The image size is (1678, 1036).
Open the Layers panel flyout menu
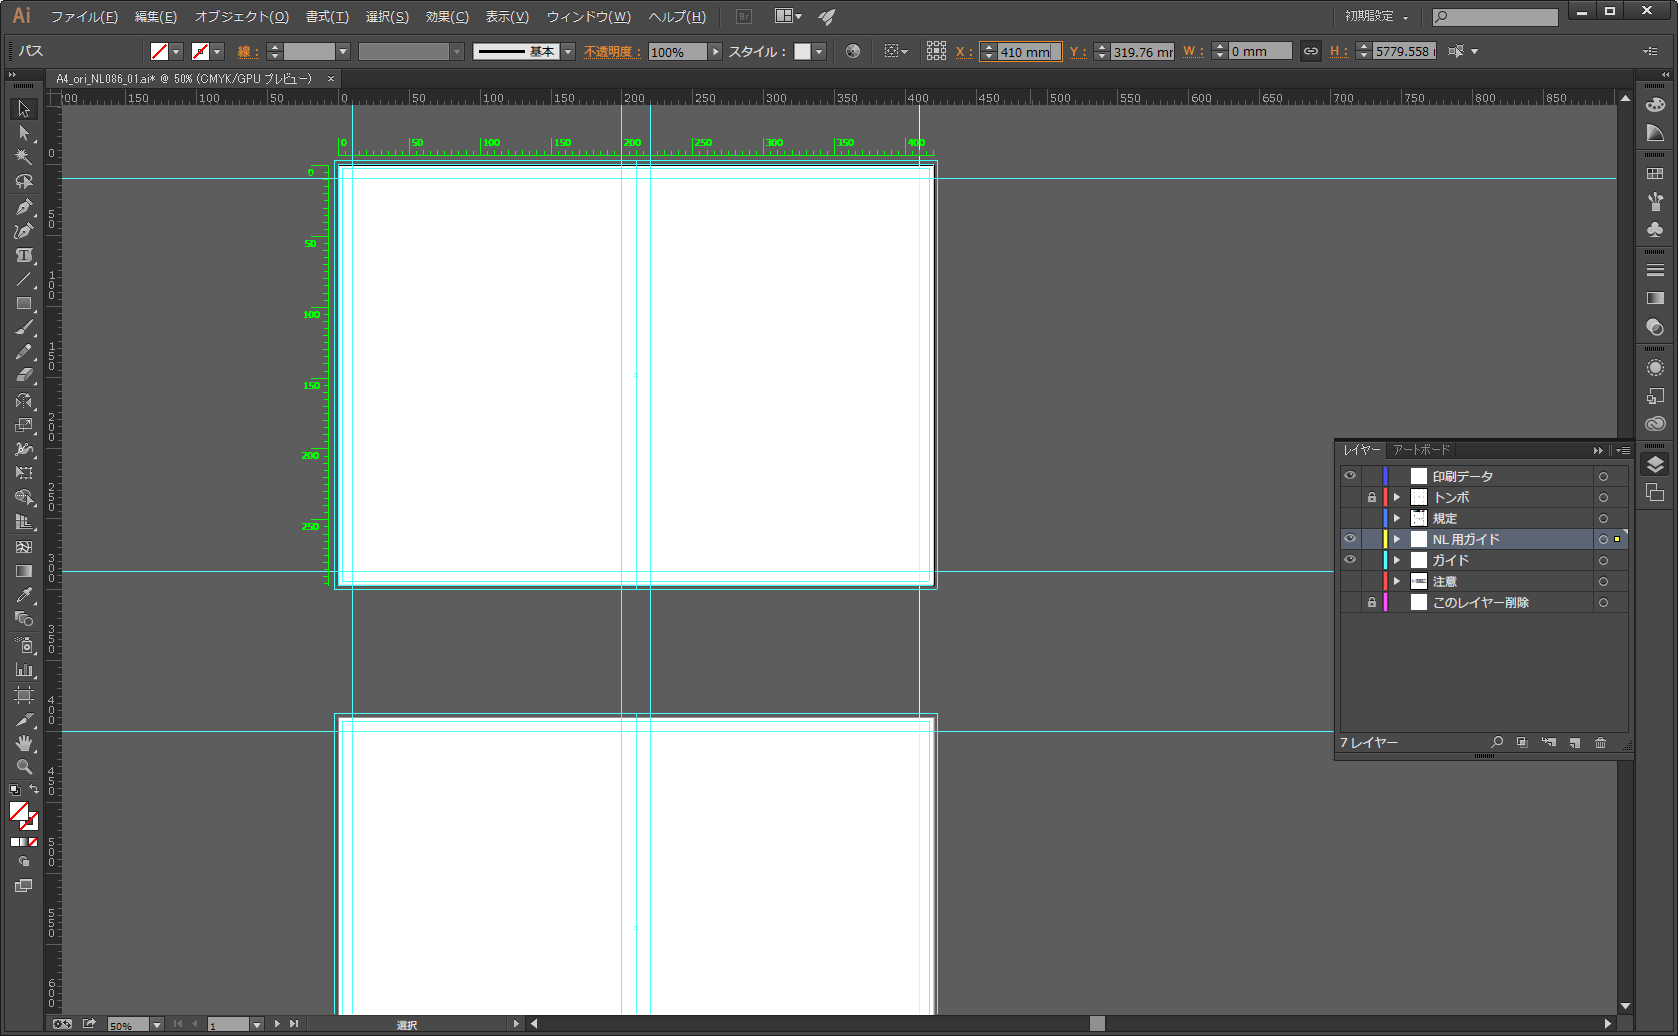tap(1622, 450)
